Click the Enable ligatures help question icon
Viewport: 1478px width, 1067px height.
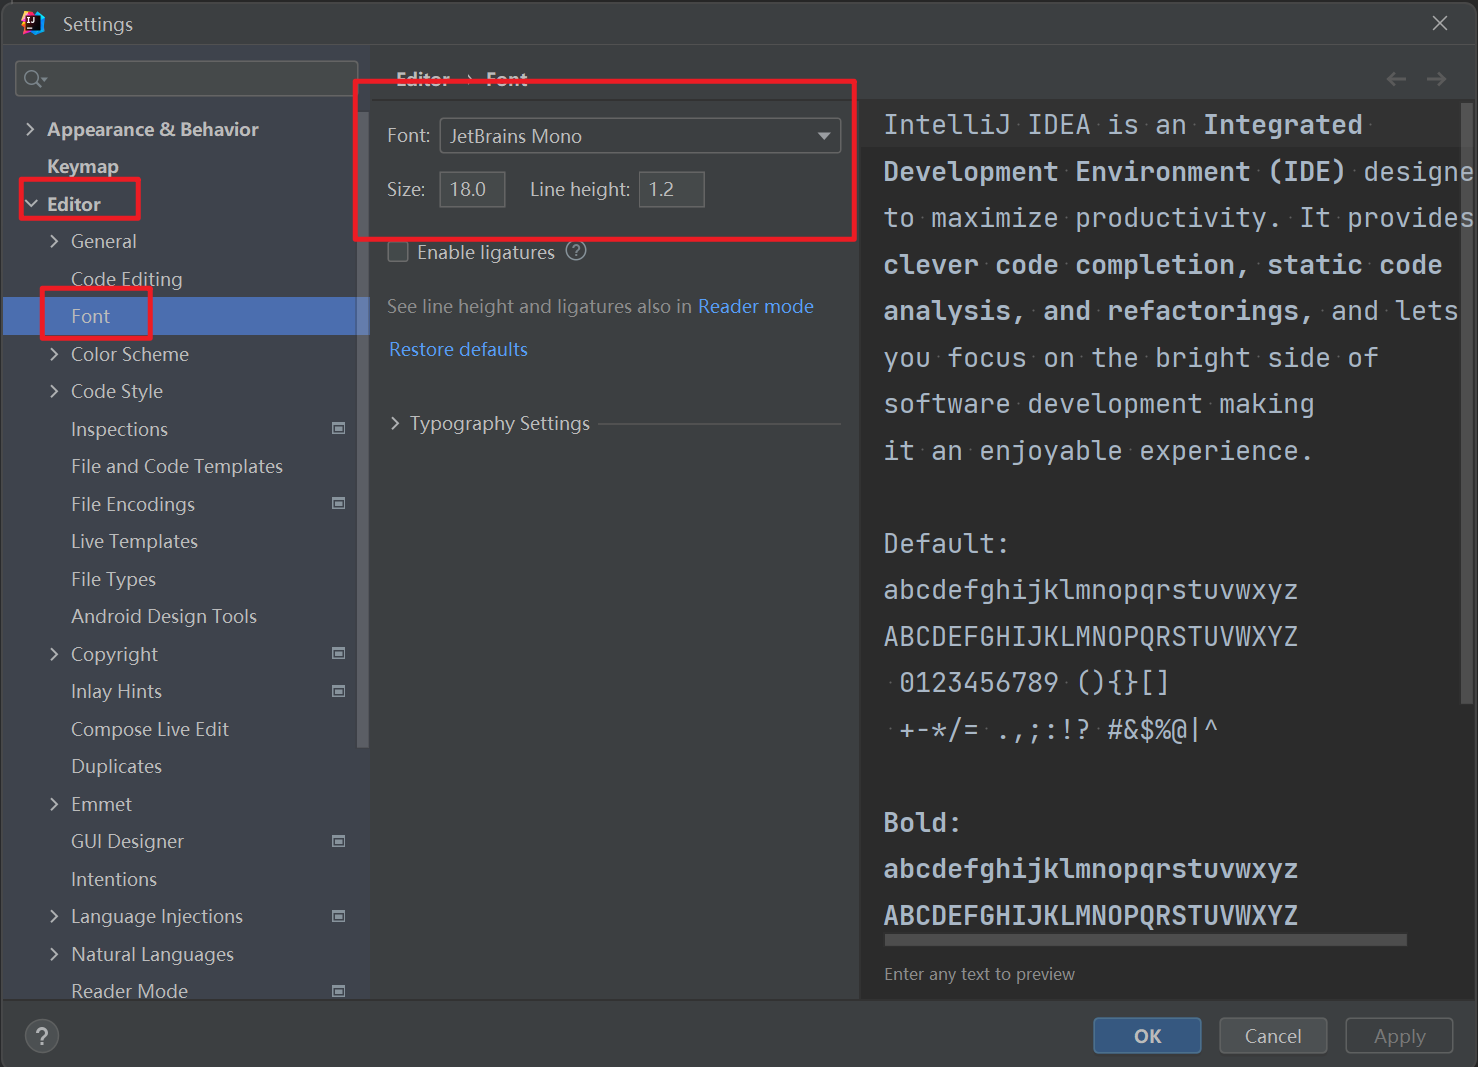[x=576, y=251]
